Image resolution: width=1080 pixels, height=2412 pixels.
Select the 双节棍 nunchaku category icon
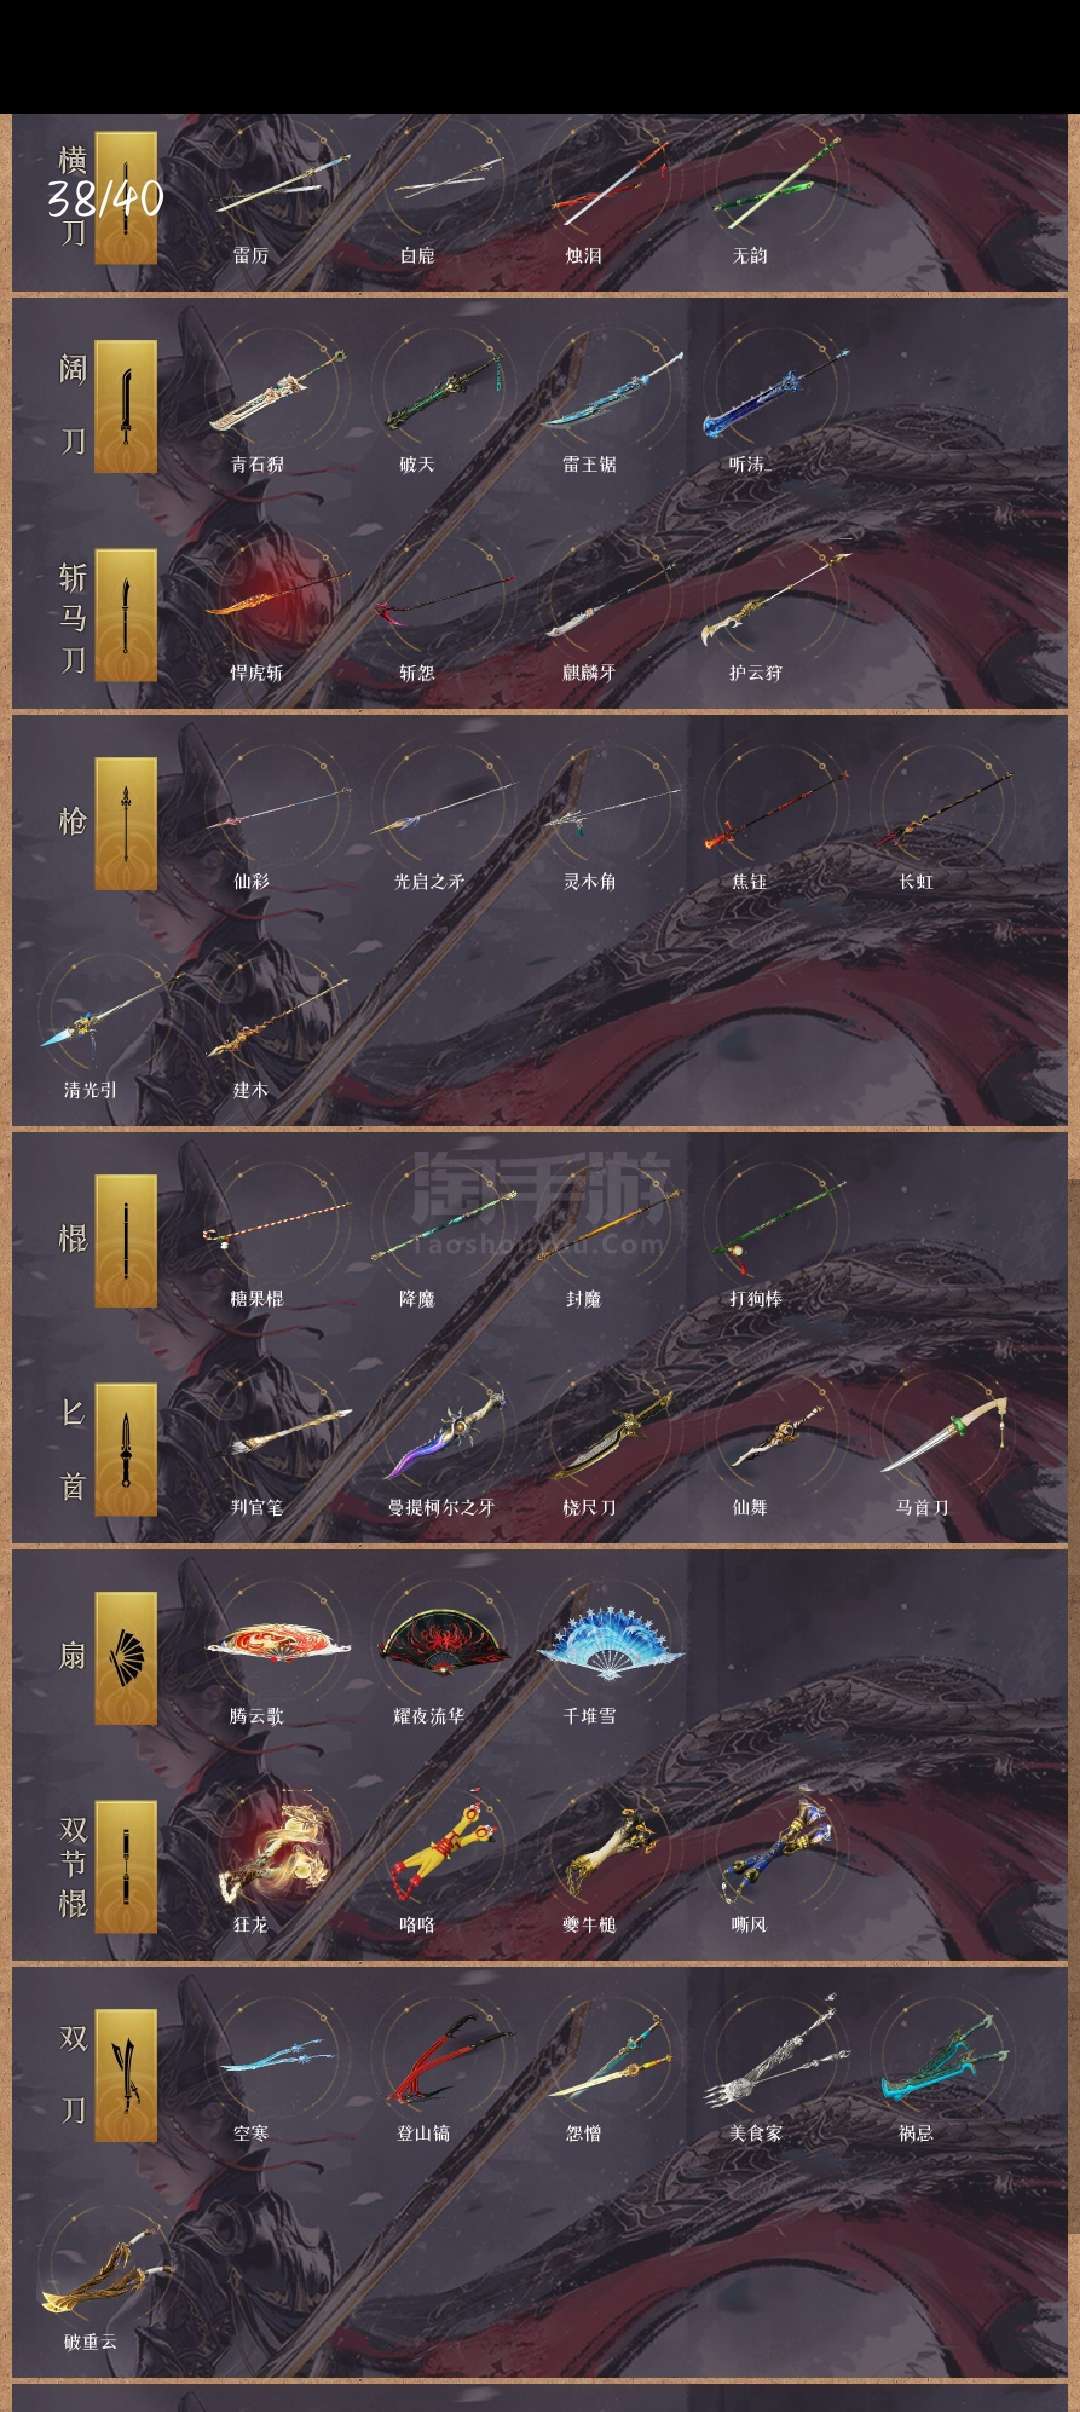coord(125,1867)
